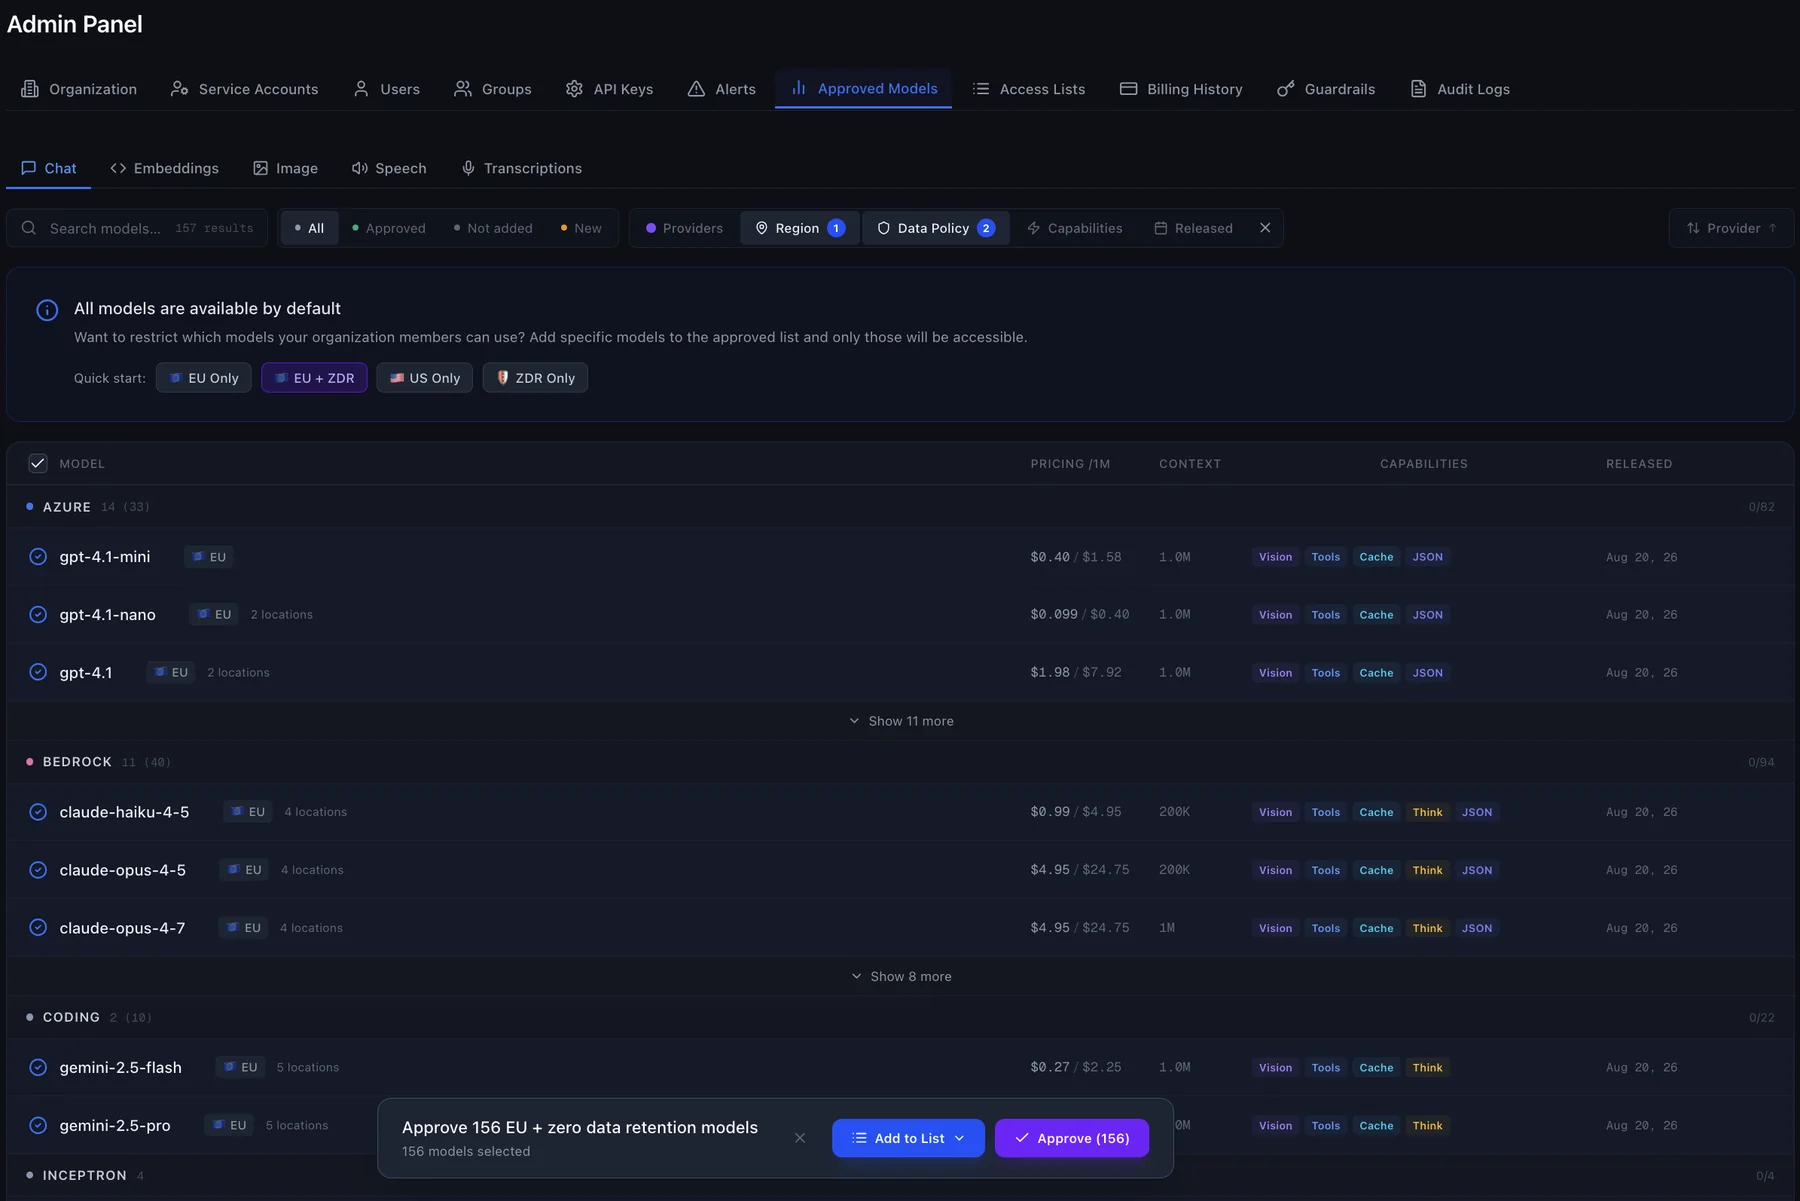Open the Organization tab
The width and height of the screenshot is (1800, 1201).
tap(79, 89)
